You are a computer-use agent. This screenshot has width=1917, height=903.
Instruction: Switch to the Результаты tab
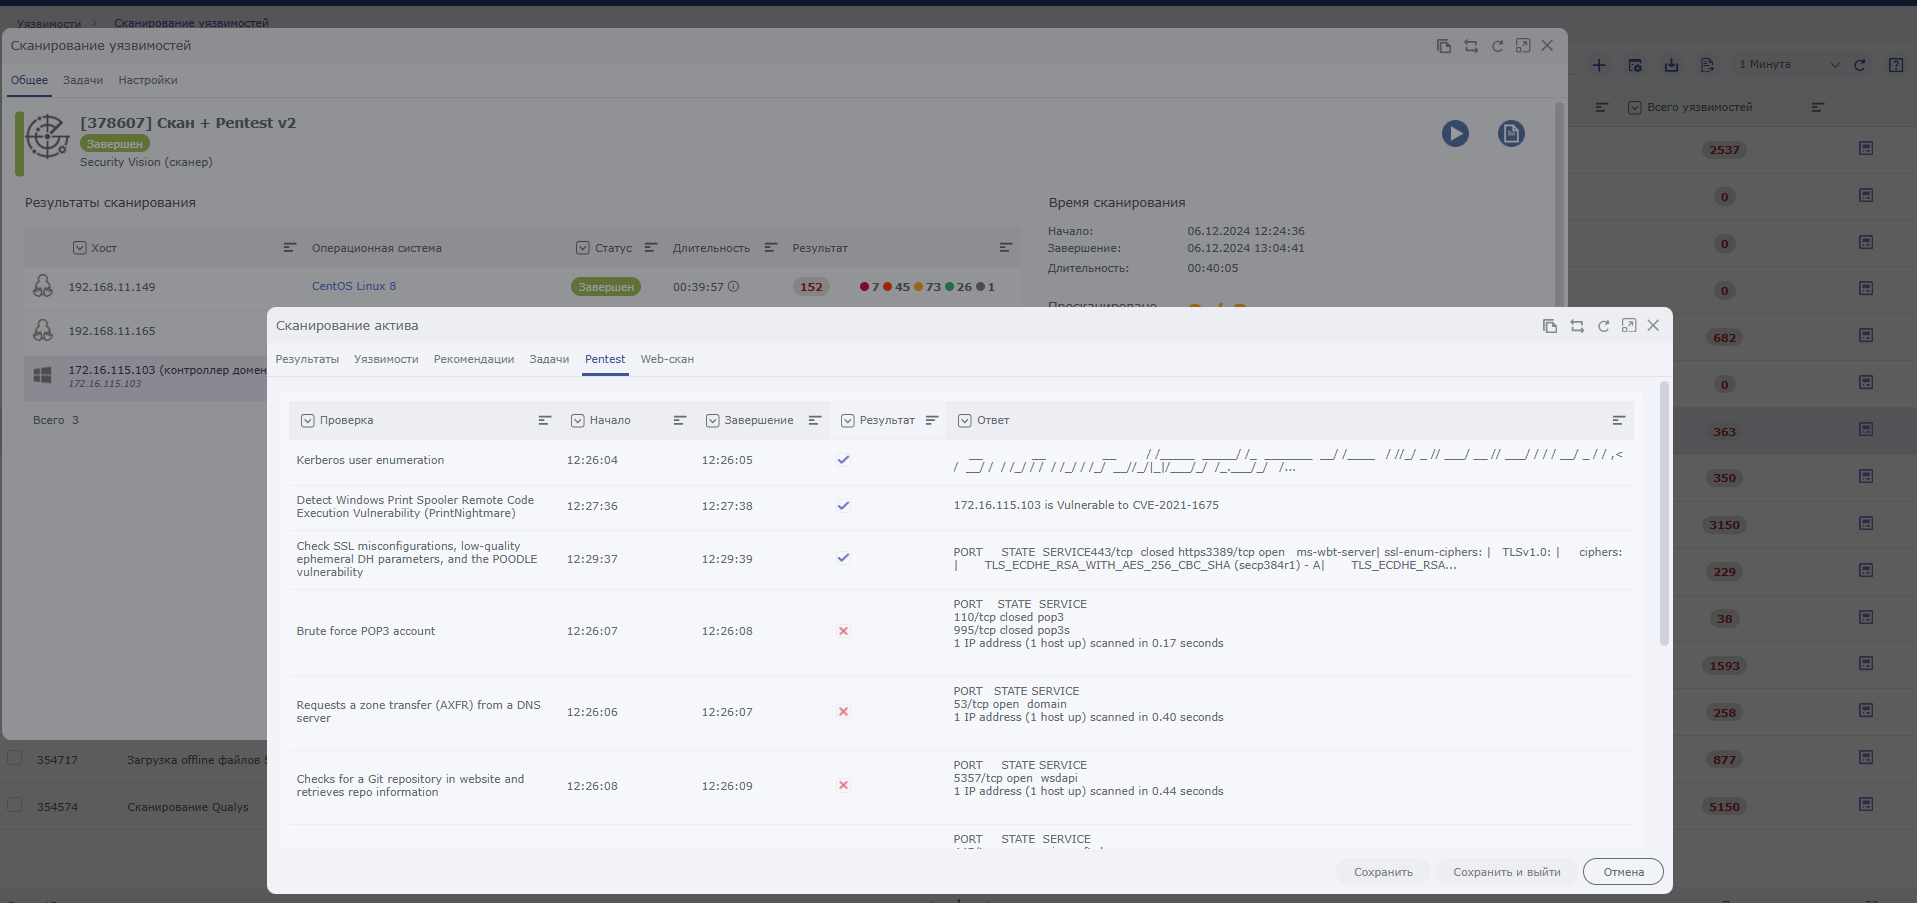pos(307,360)
